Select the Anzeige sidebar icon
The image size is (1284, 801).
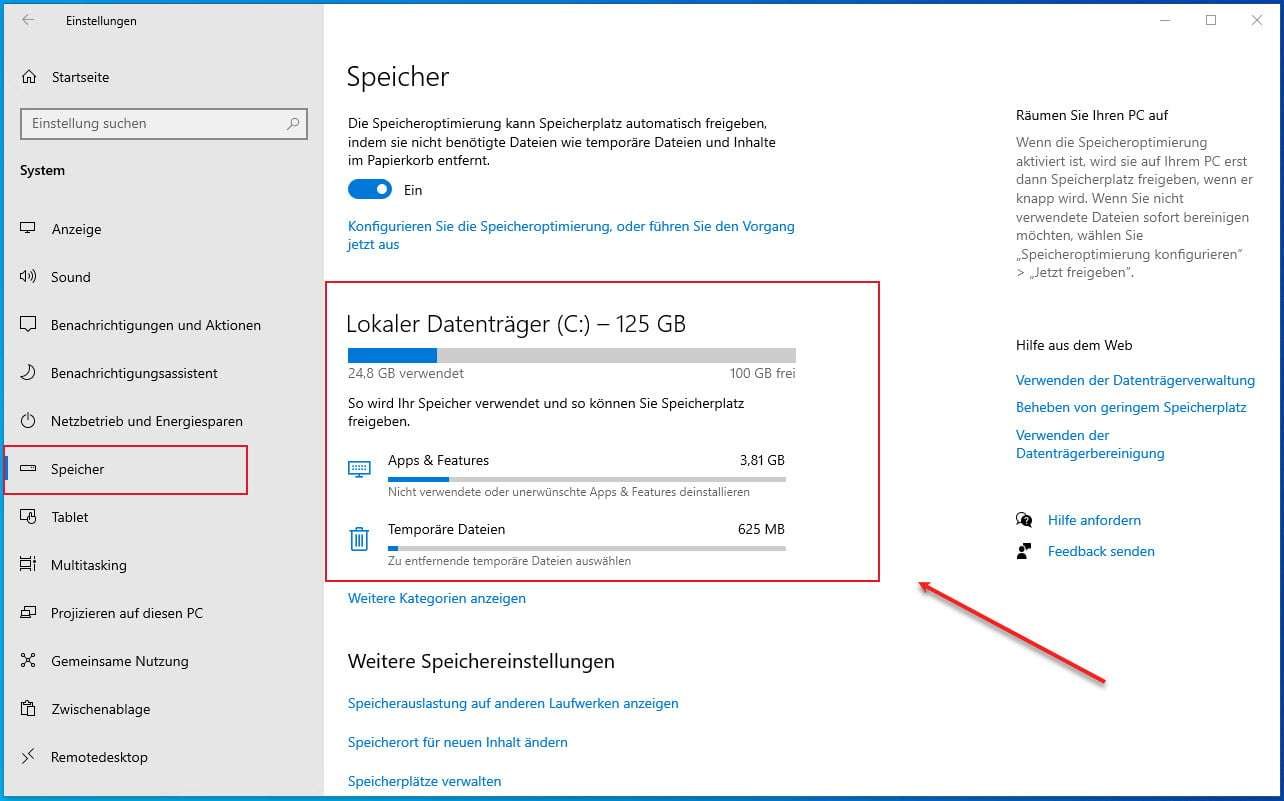point(28,229)
